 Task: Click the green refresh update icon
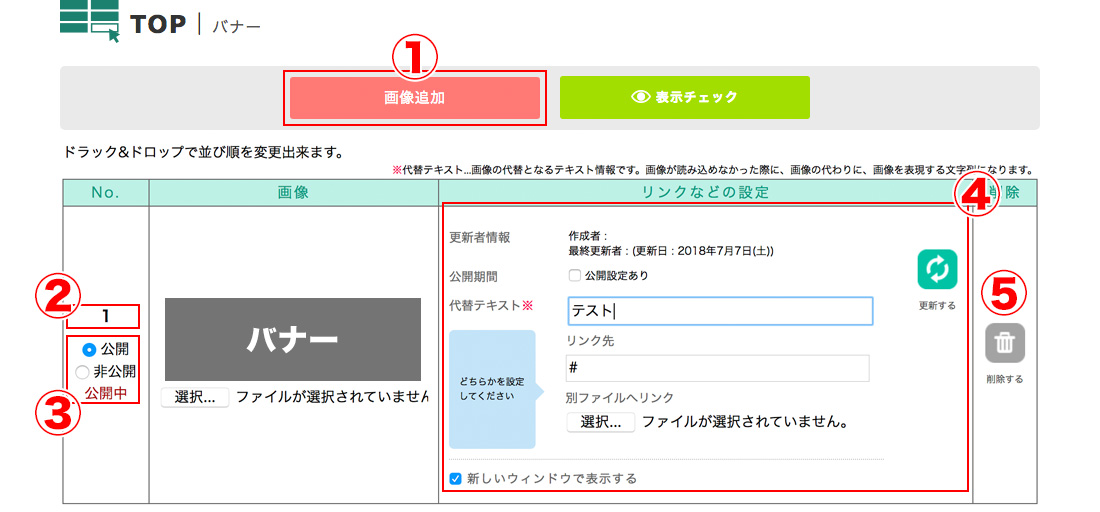tap(937, 269)
